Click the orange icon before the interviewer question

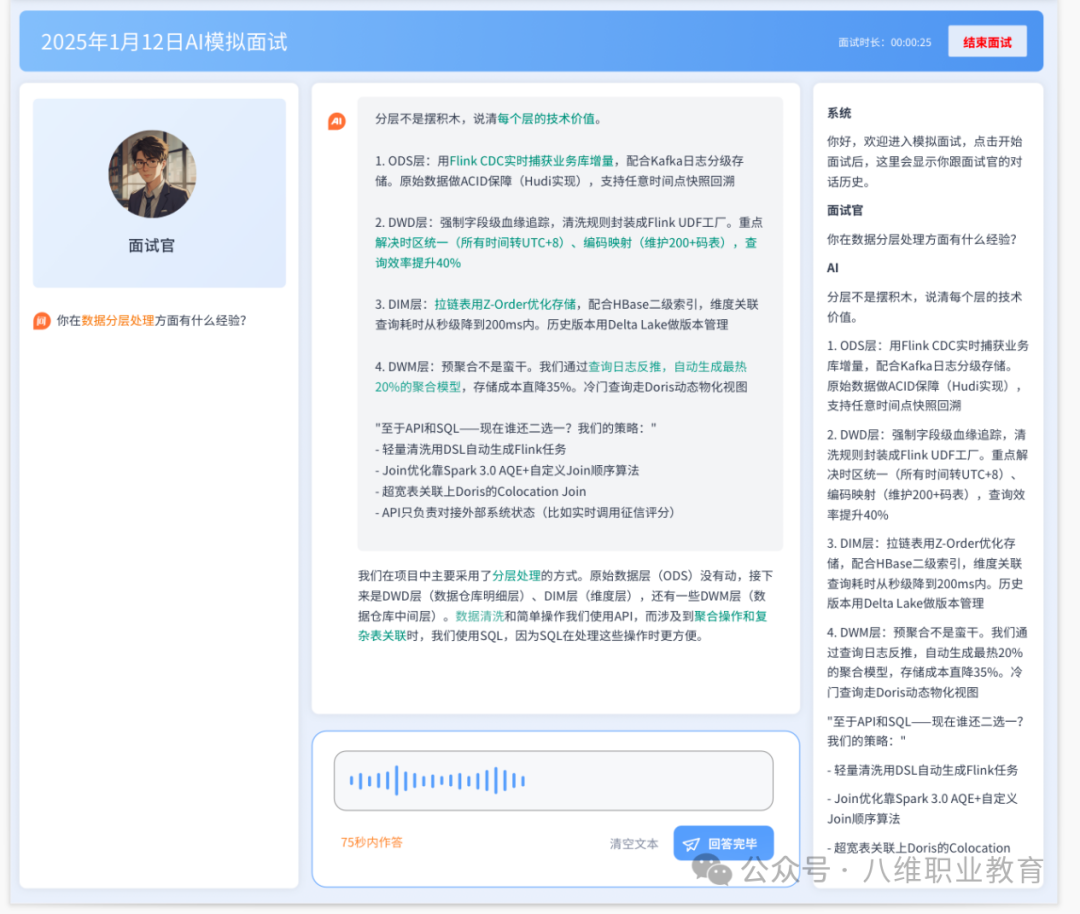(x=42, y=321)
